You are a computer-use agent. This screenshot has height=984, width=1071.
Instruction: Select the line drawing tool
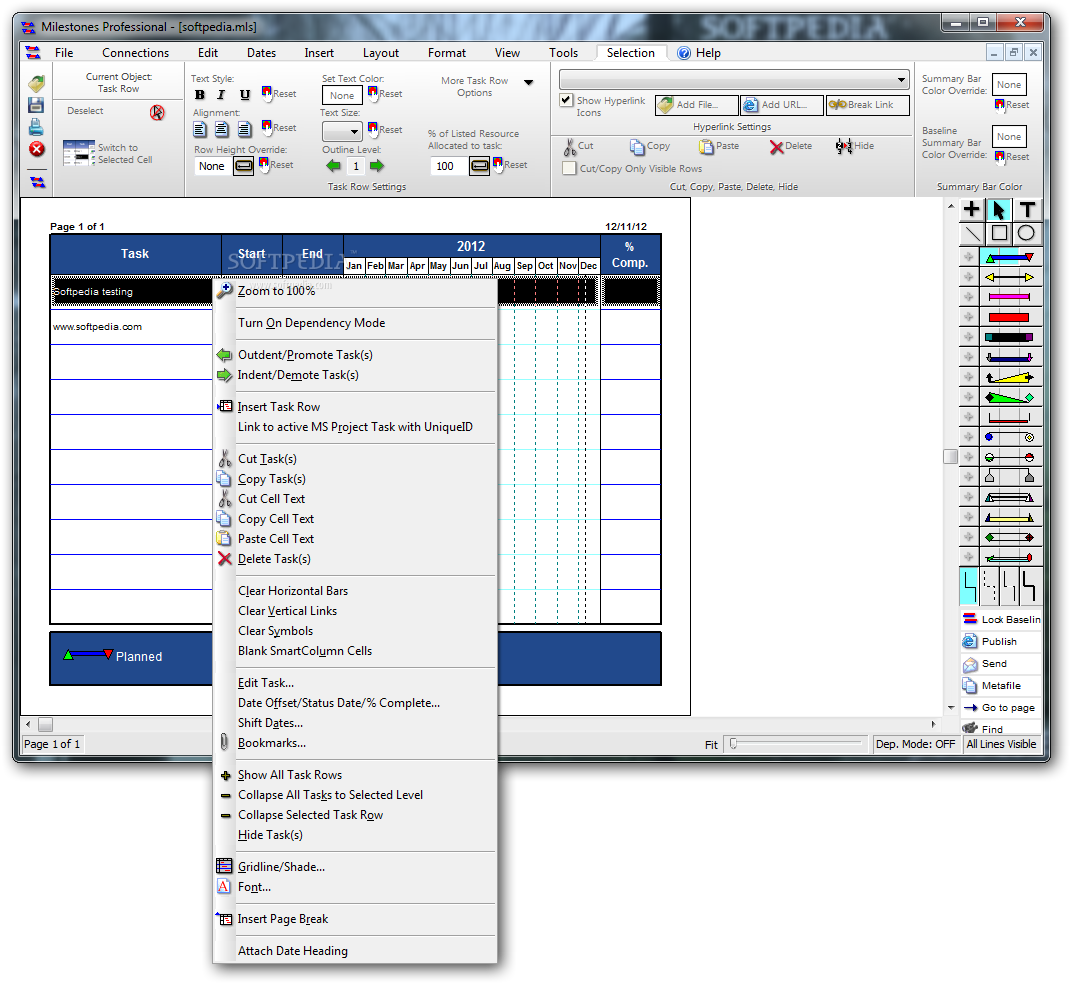pos(971,234)
